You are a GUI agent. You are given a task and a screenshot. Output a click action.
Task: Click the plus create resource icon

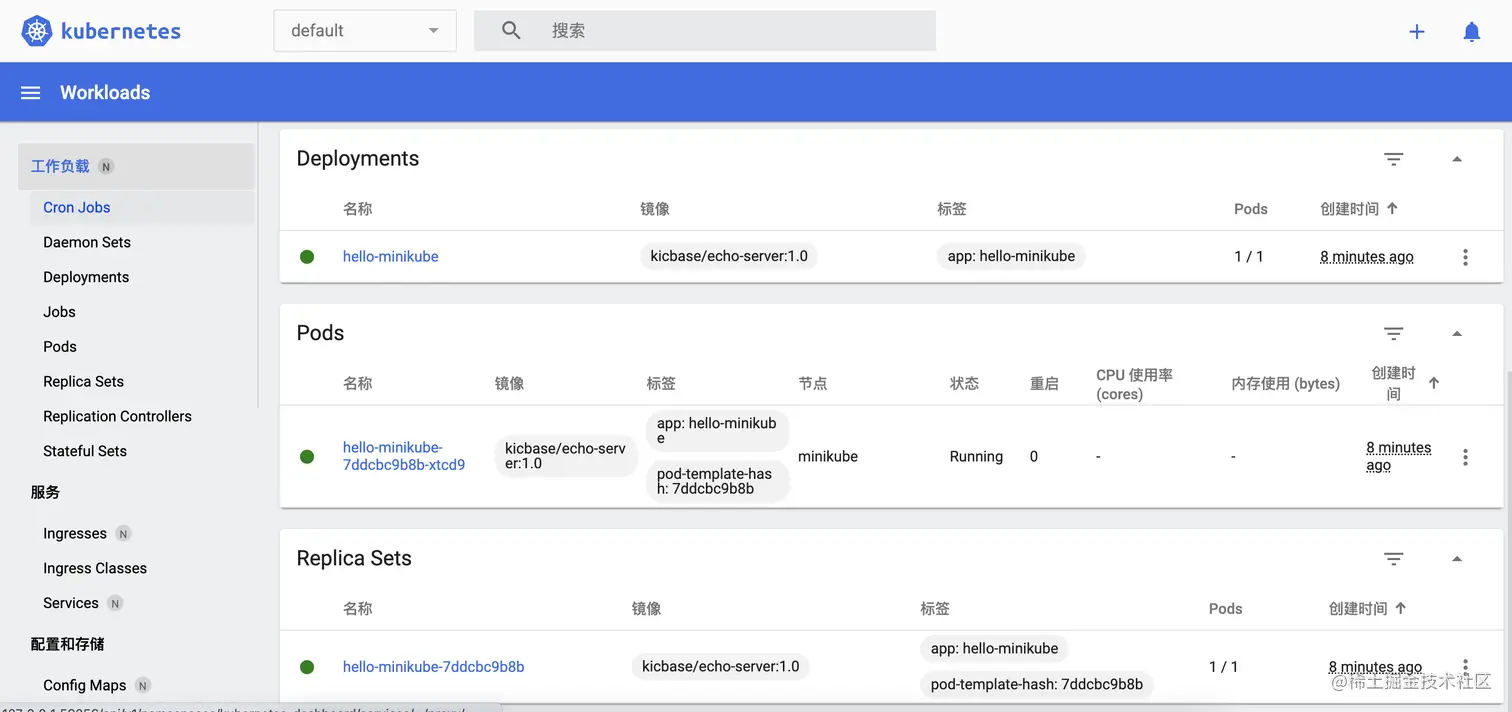(x=1417, y=32)
